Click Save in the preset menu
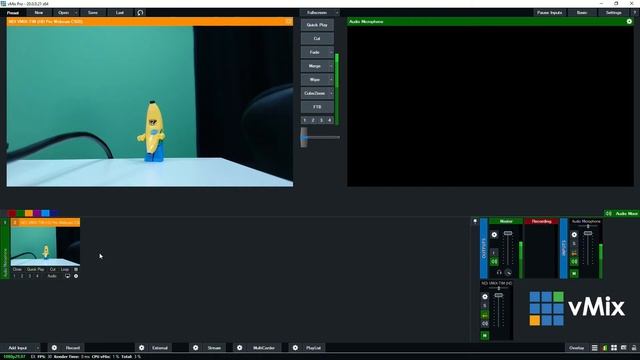The width and height of the screenshot is (640, 360). 93,13
